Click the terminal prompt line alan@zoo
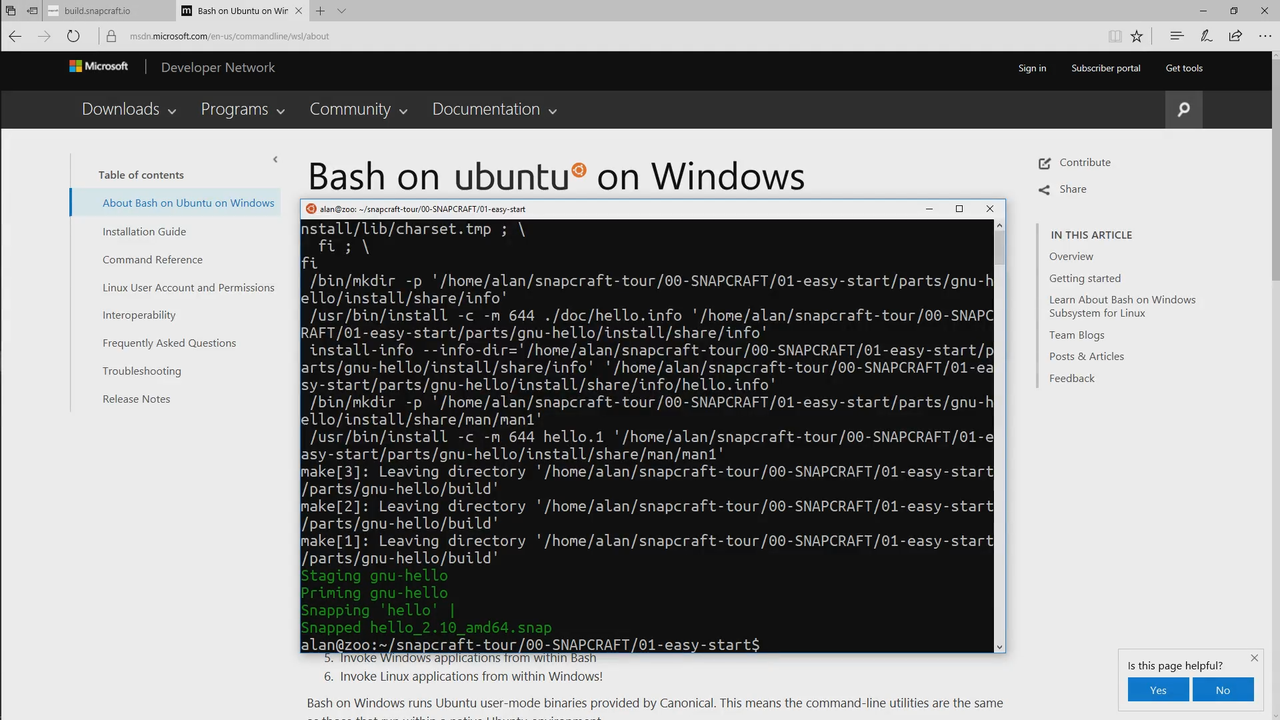 click(530, 645)
